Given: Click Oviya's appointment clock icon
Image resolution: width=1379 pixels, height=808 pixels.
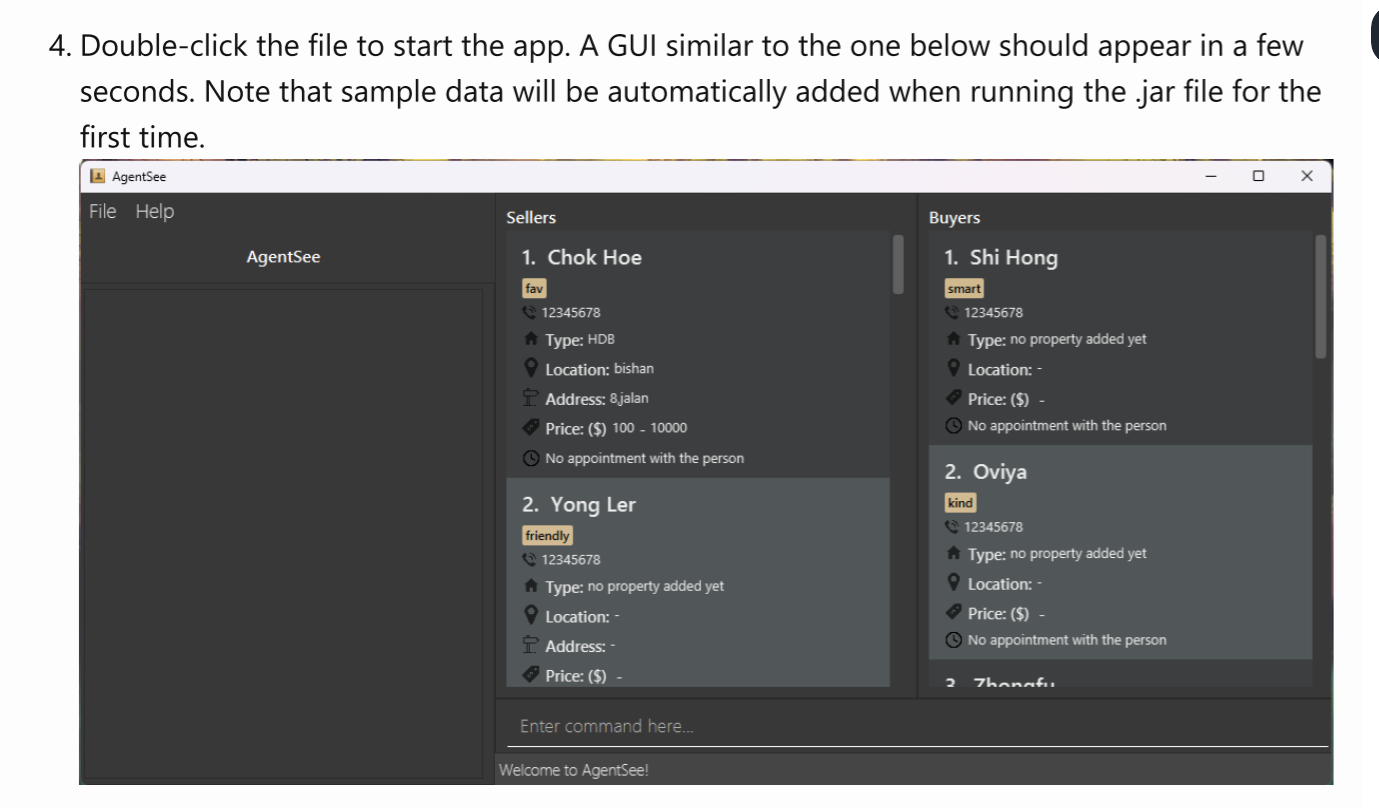Looking at the screenshot, I should coord(954,640).
